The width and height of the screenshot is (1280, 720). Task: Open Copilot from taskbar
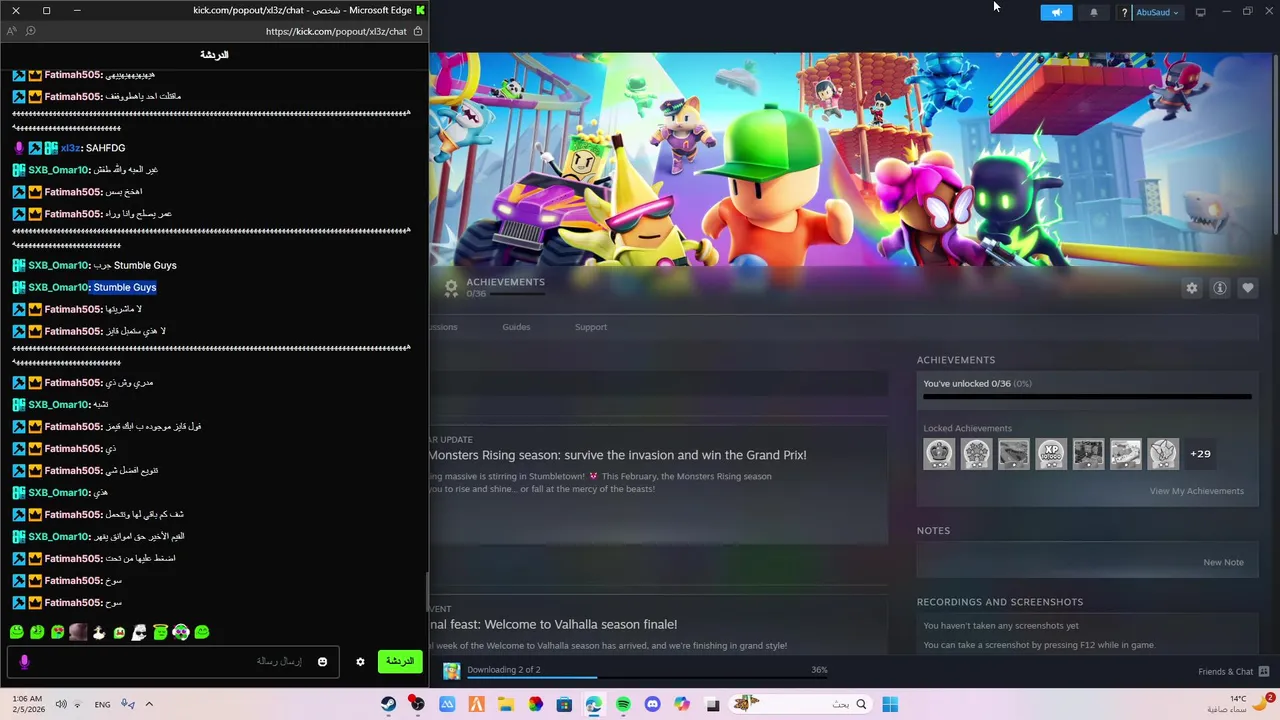pyautogui.click(x=682, y=704)
